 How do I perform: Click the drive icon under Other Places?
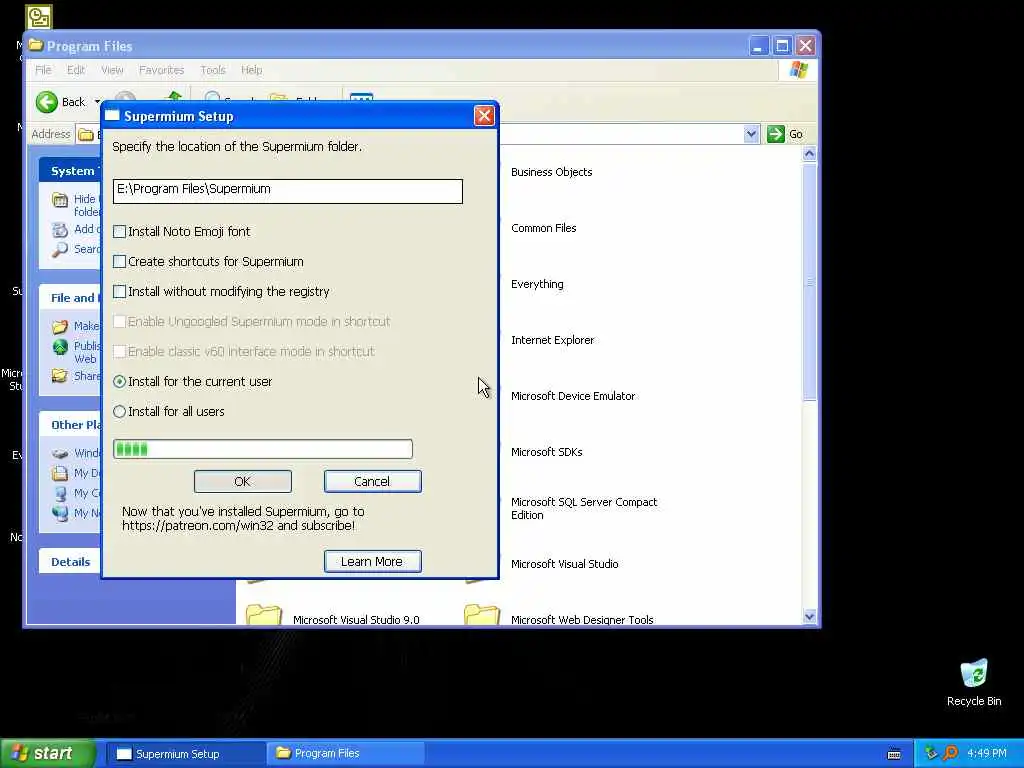tap(60, 453)
